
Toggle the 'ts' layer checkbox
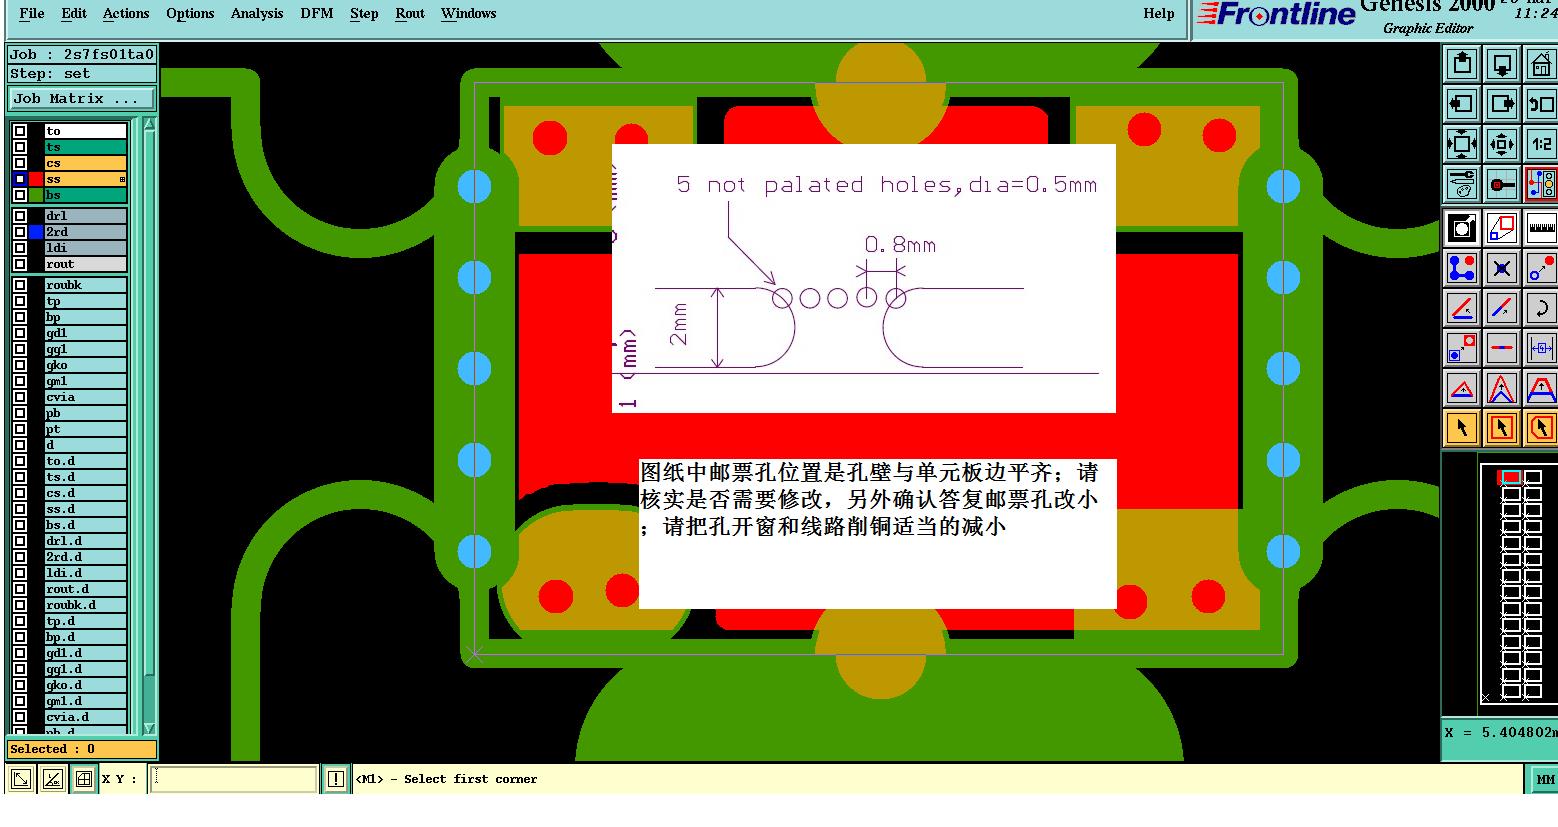click(x=20, y=147)
